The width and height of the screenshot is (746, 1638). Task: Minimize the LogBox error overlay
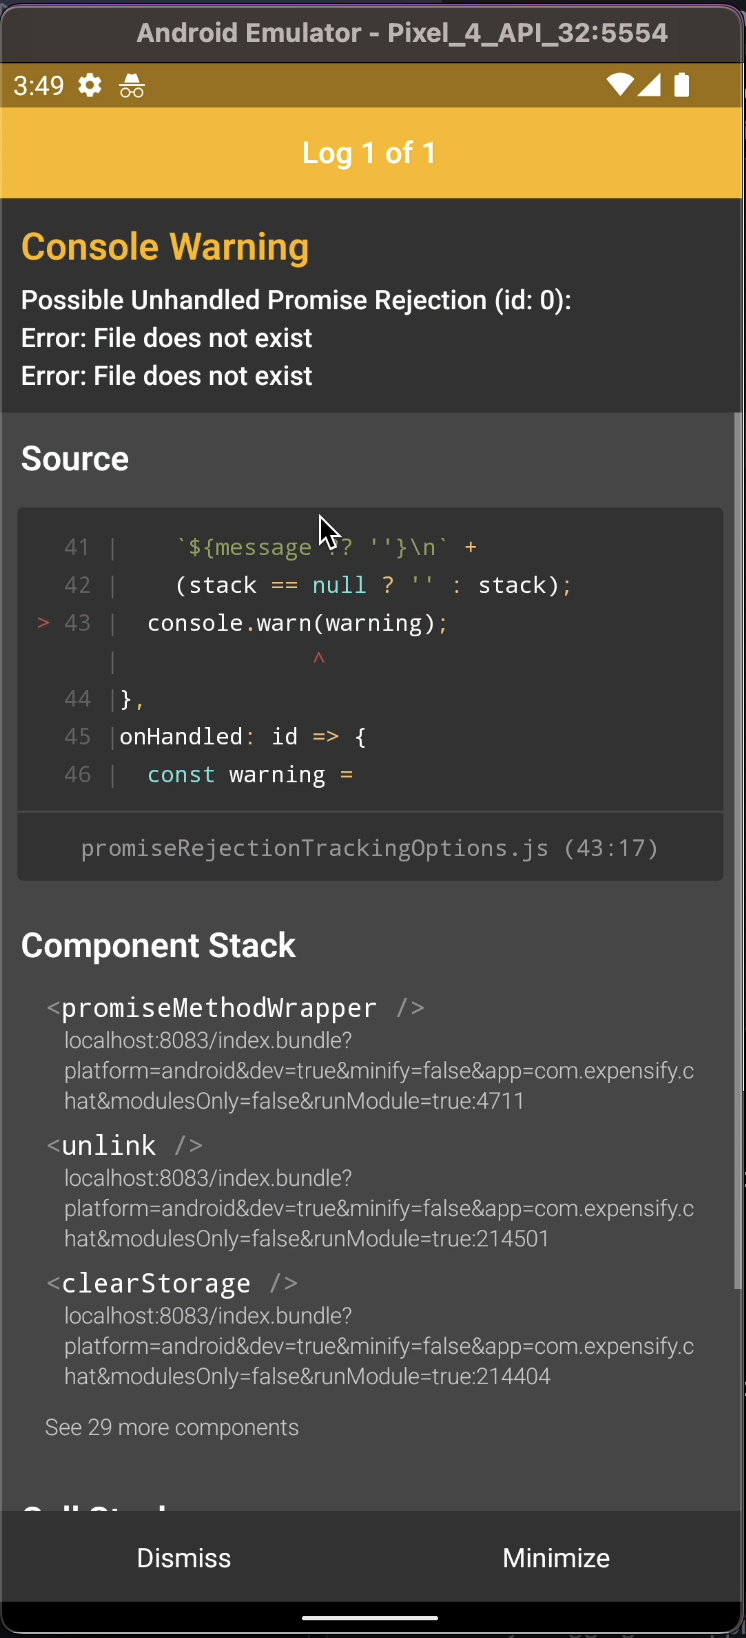point(556,1557)
